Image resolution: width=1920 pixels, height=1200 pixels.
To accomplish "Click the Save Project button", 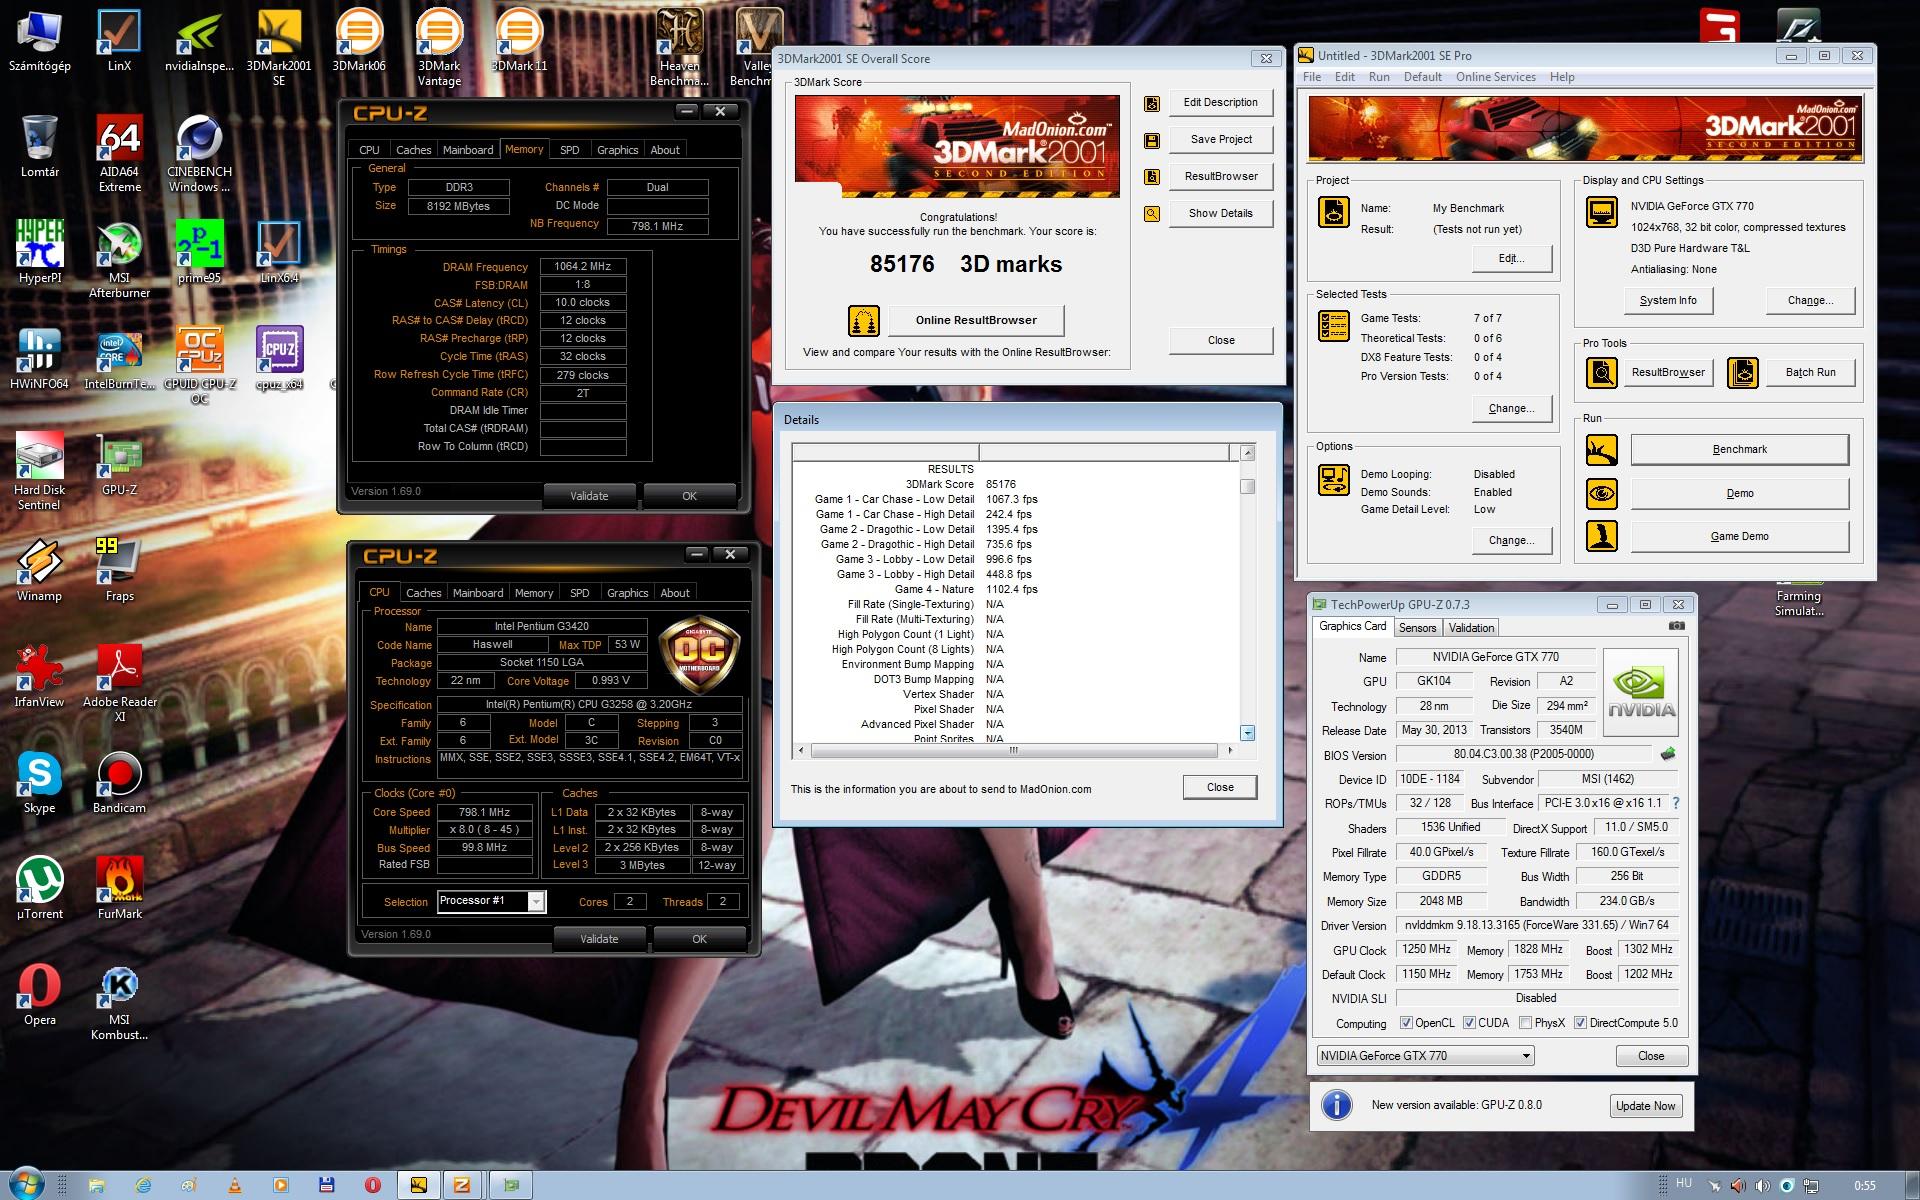I will tap(1220, 140).
